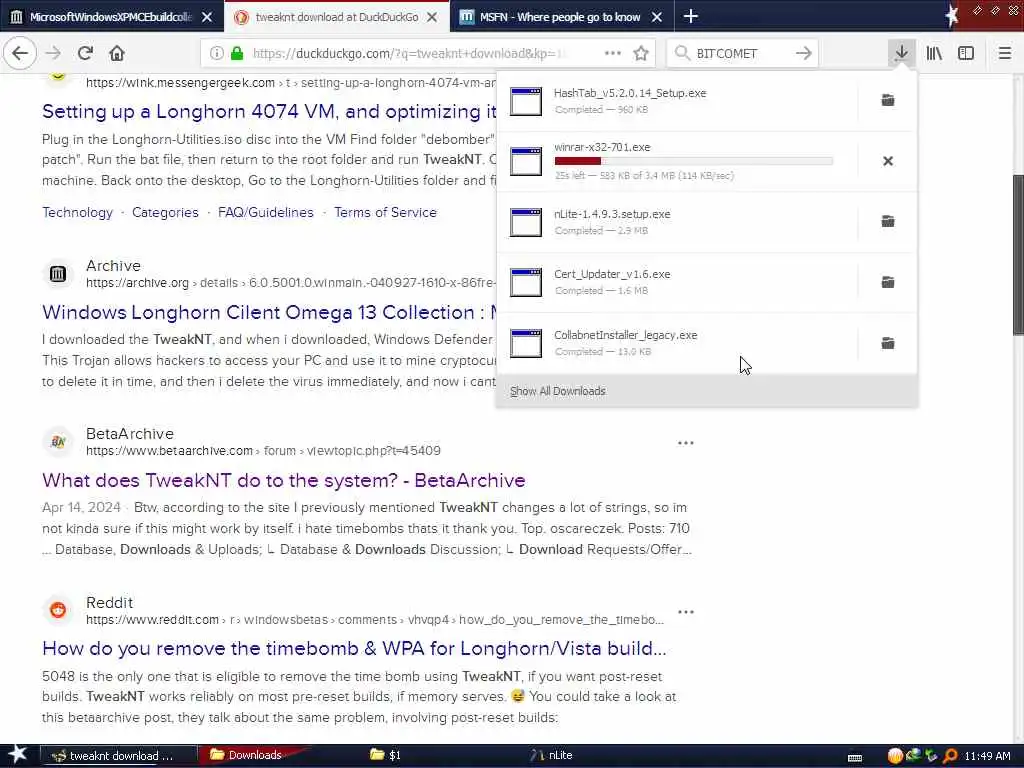Switch to nLite taskbar window

coord(551,756)
